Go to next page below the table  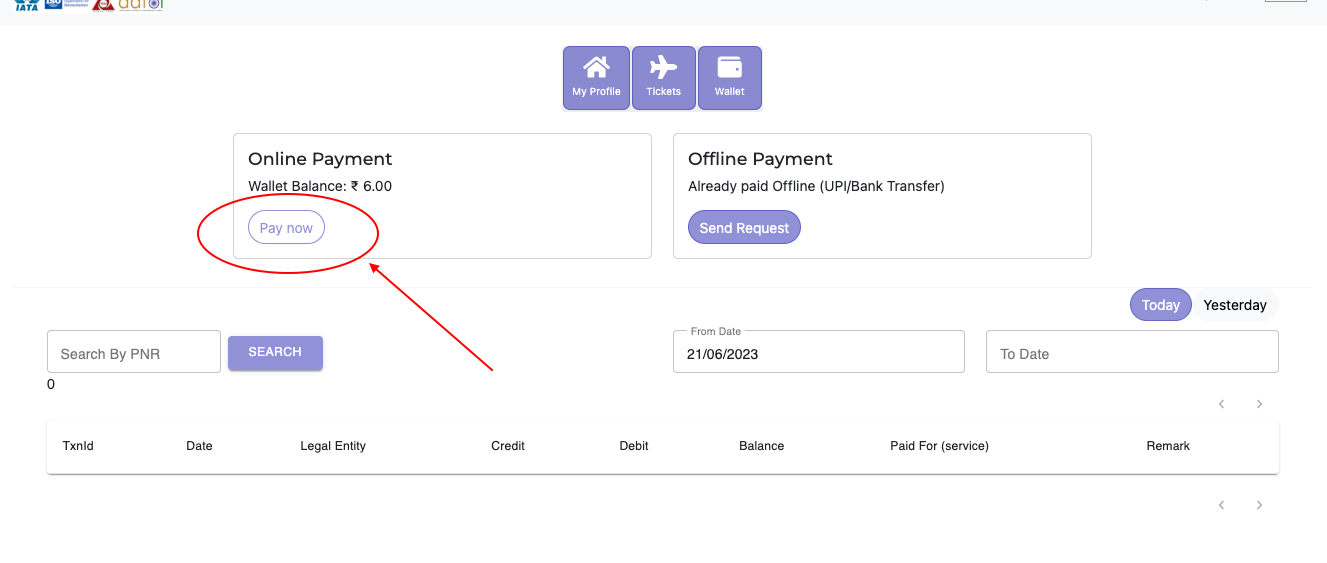tap(1259, 505)
